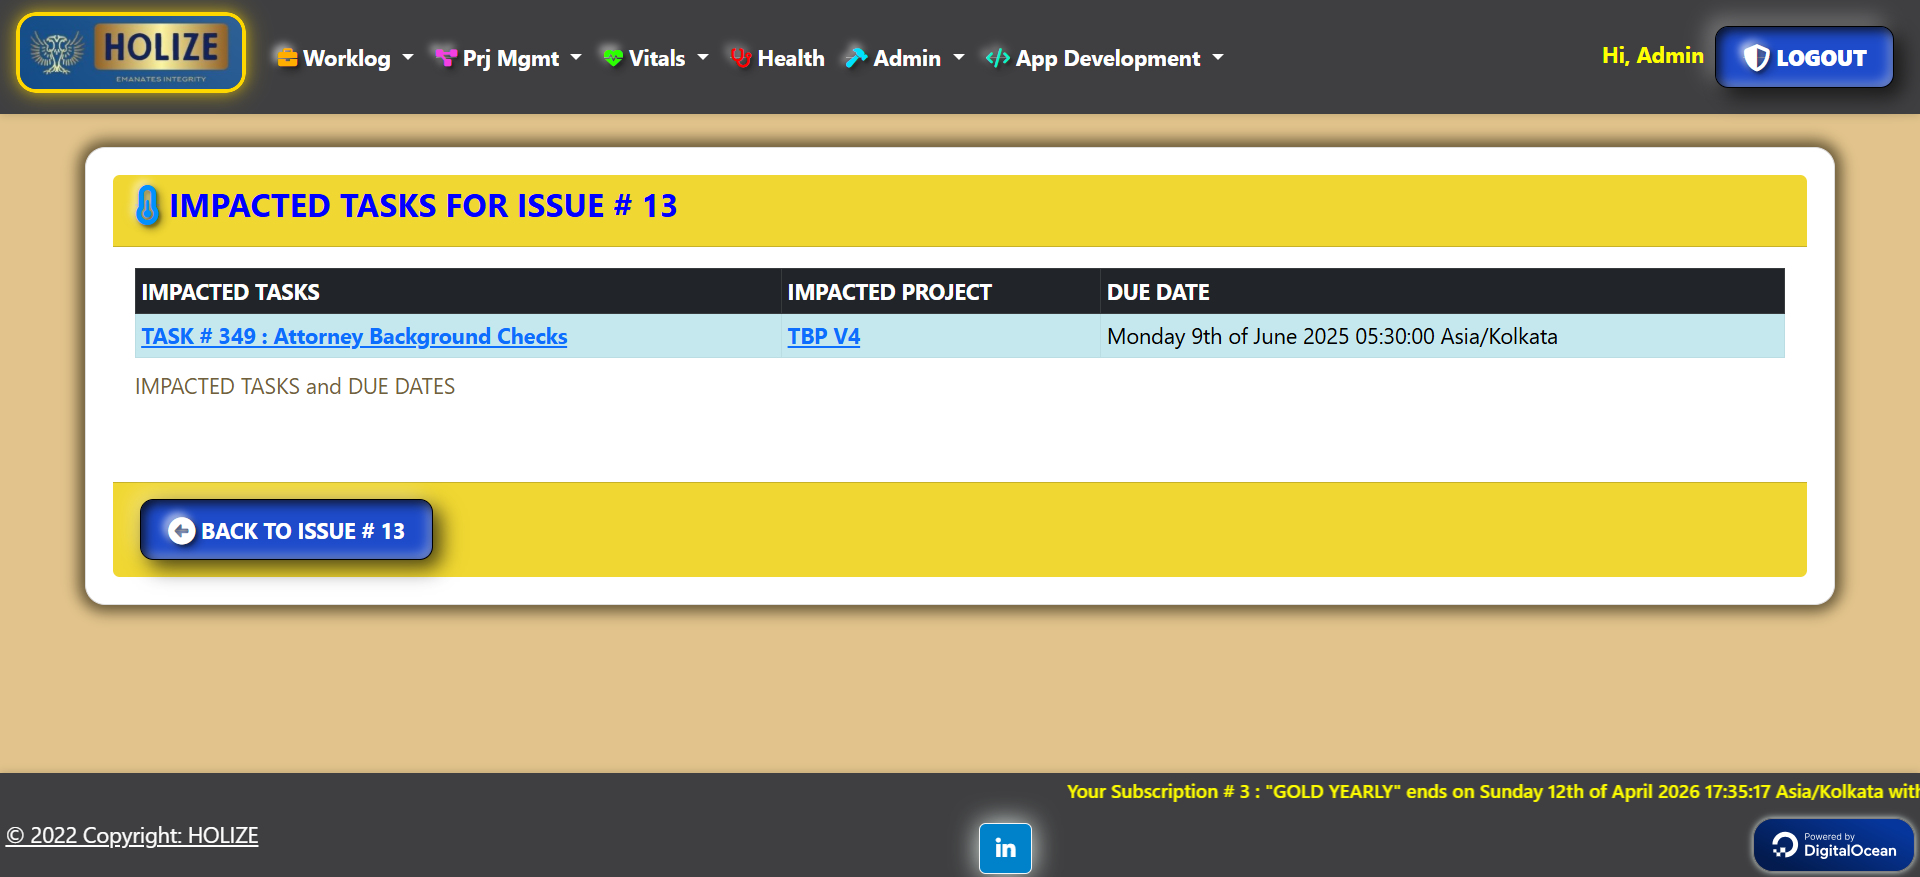Screen dimensions: 1920x877
Task: Click the App Development code icon
Action: coord(997,58)
